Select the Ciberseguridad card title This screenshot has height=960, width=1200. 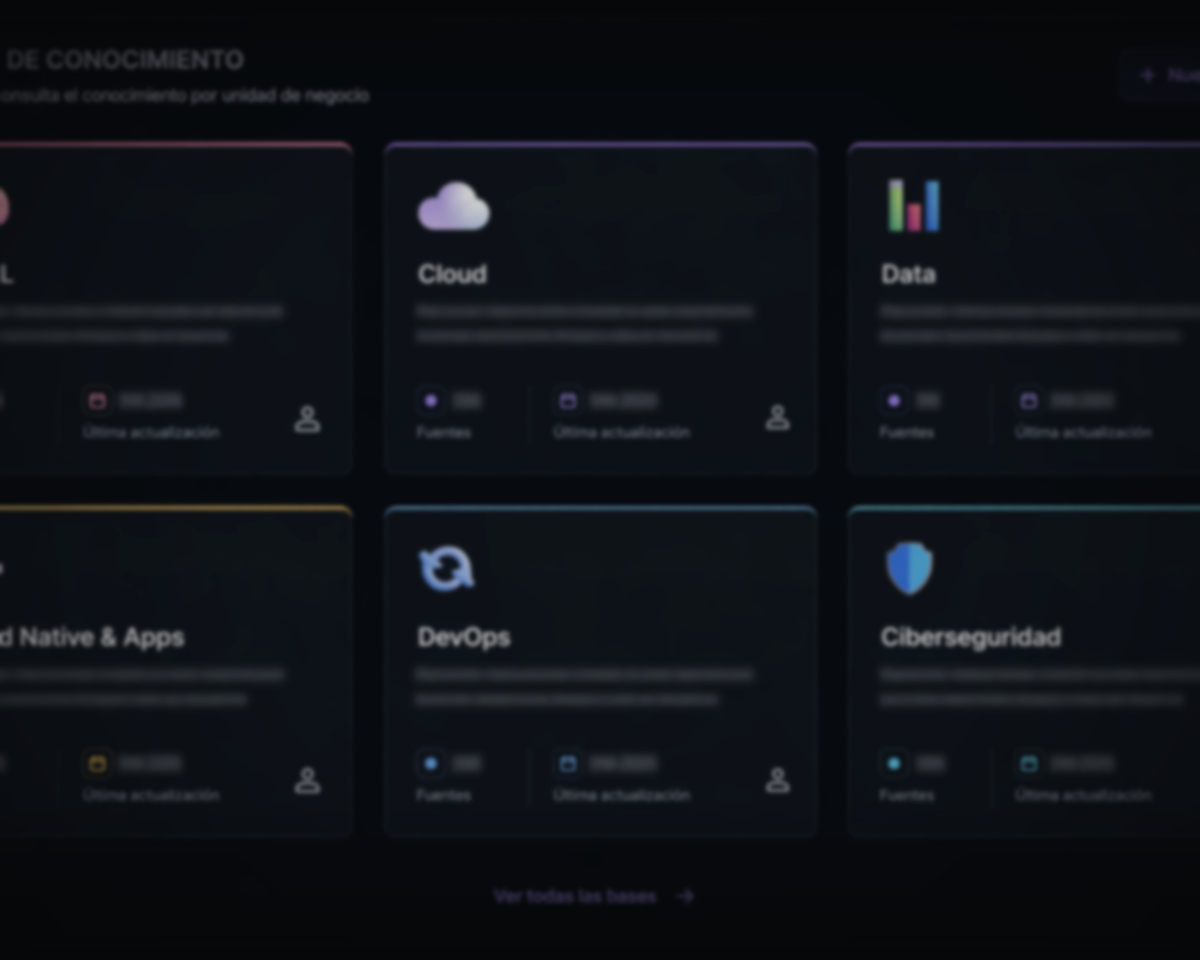tap(970, 637)
